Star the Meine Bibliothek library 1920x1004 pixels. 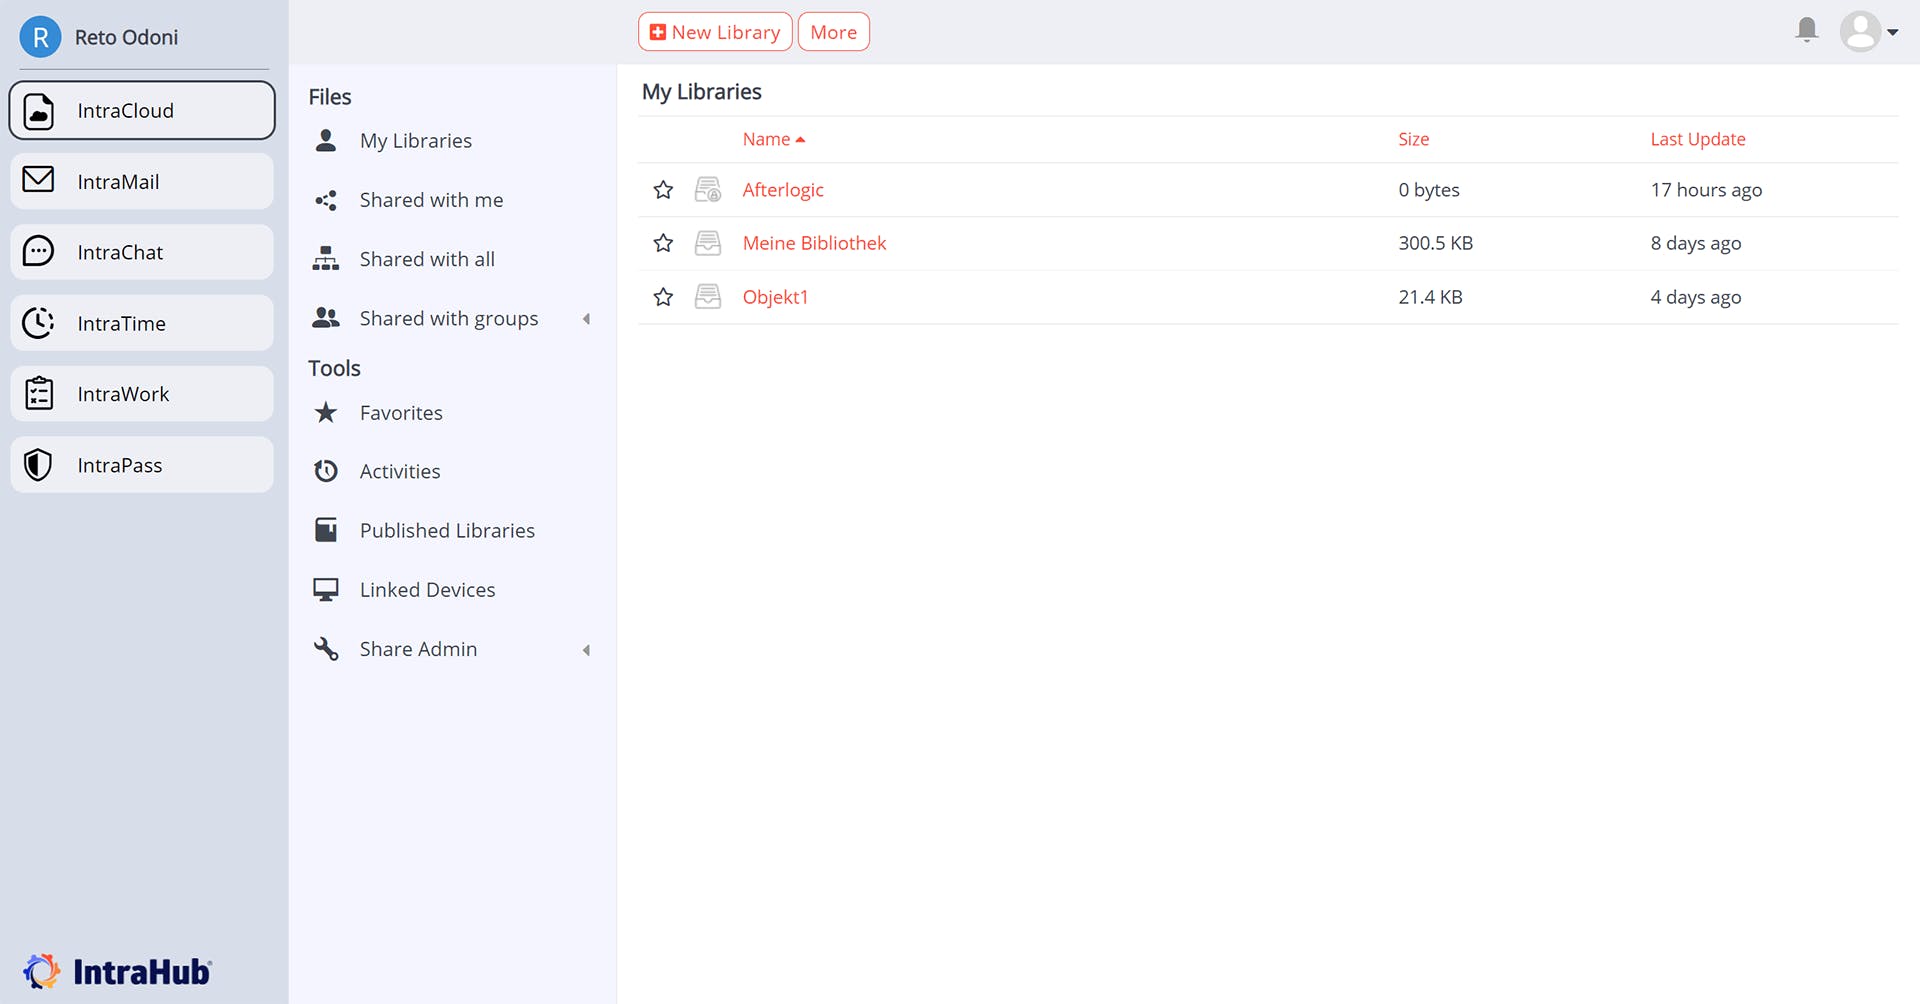pyautogui.click(x=663, y=243)
